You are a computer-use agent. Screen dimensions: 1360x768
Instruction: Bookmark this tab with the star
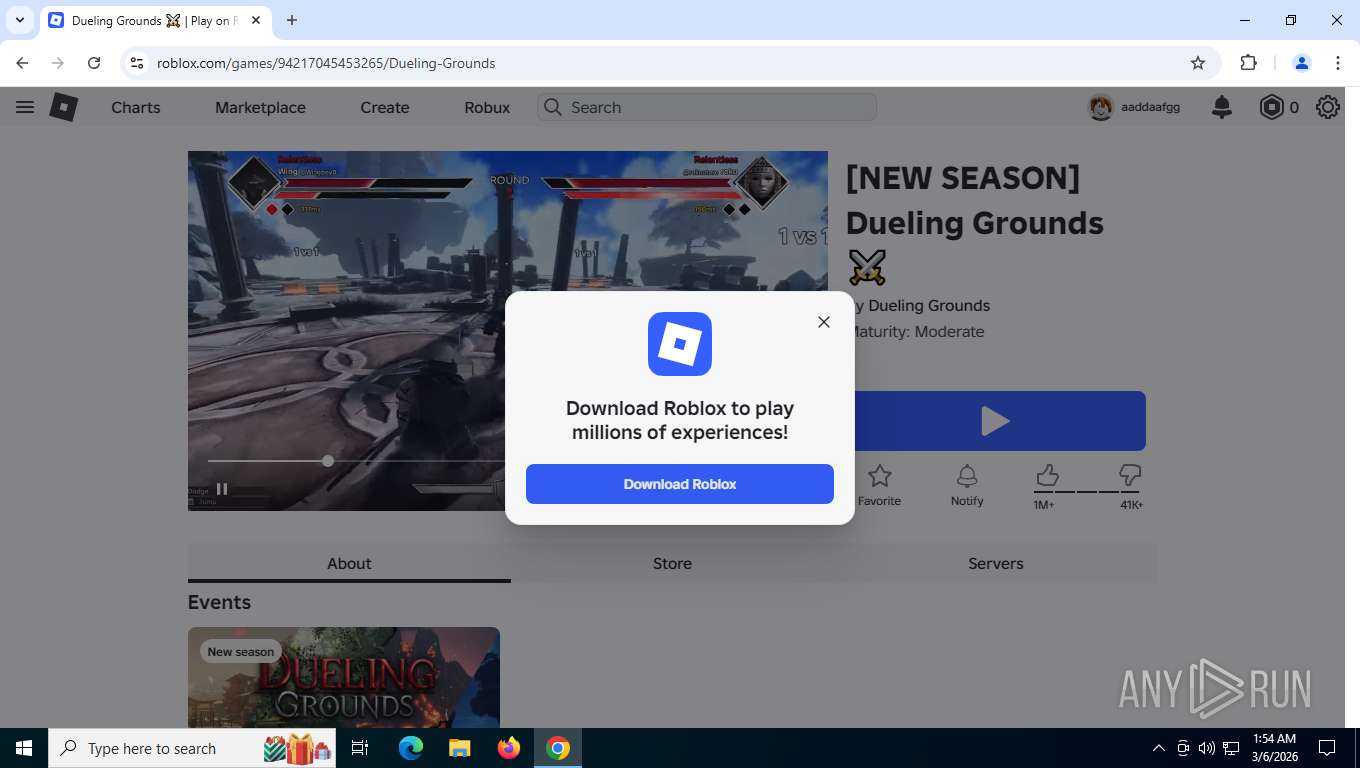click(1198, 63)
